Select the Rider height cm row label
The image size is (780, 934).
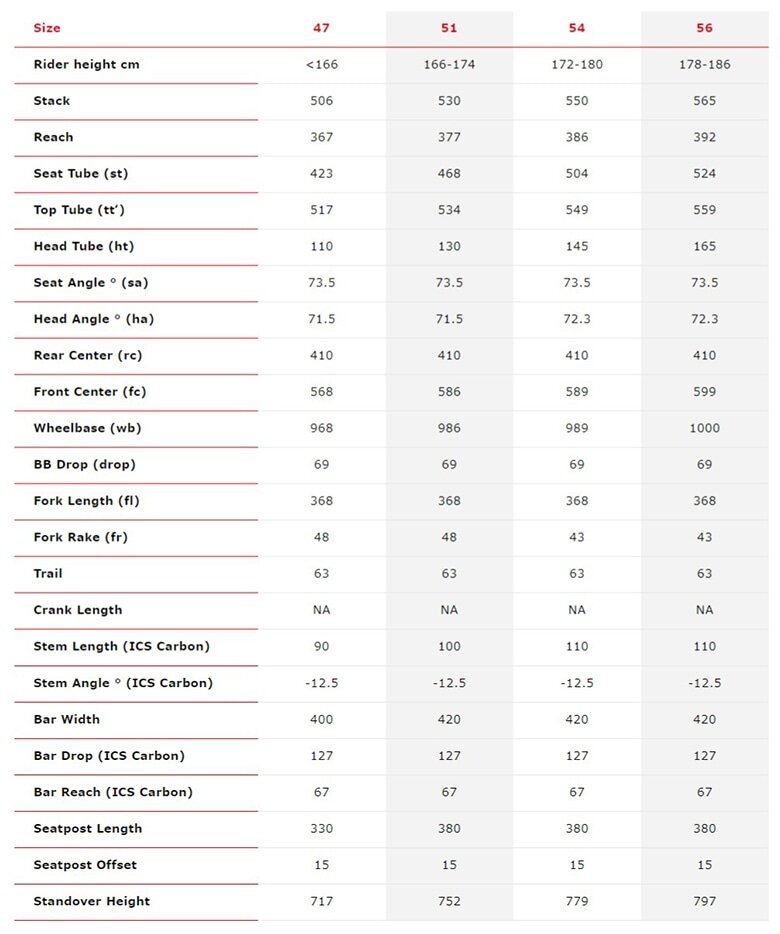pos(87,64)
